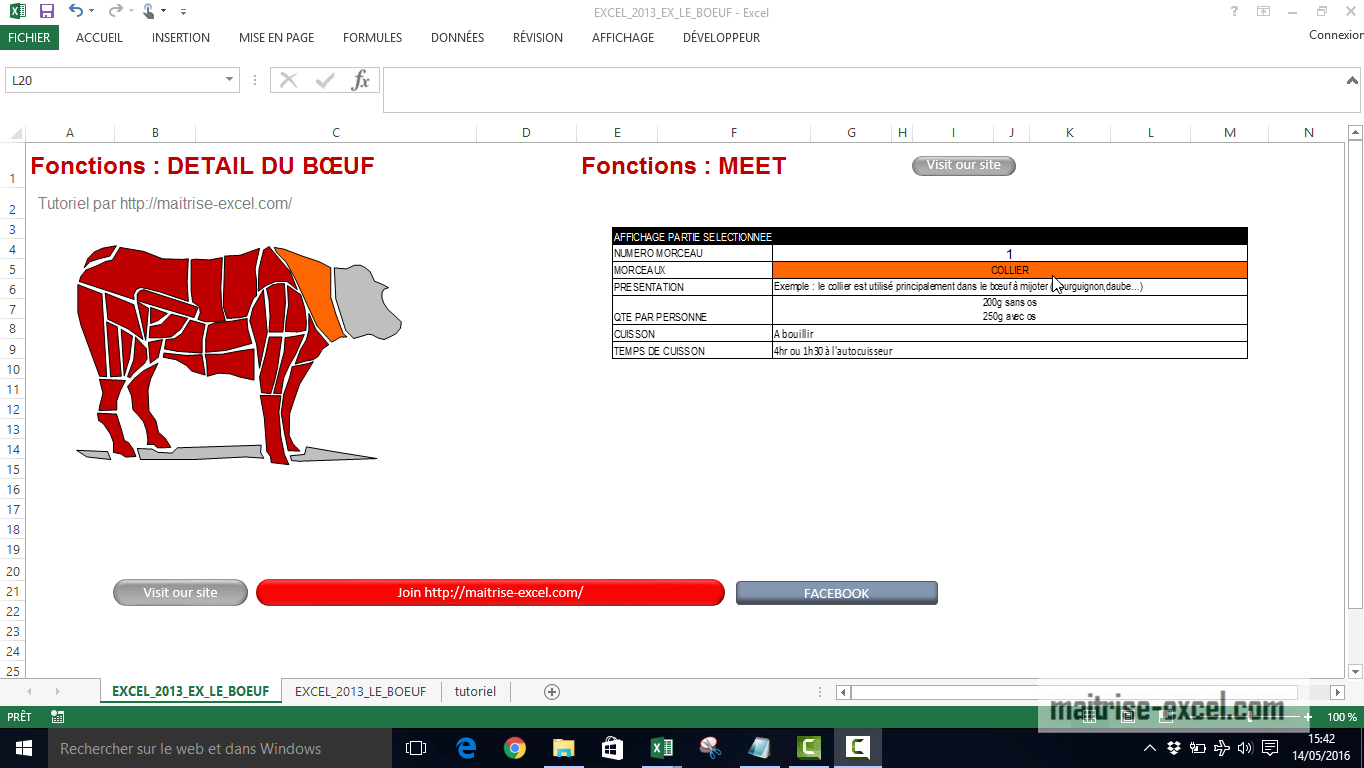Click the touch/mouse mode icon
This screenshot has height=768, width=1364.
coord(148,11)
